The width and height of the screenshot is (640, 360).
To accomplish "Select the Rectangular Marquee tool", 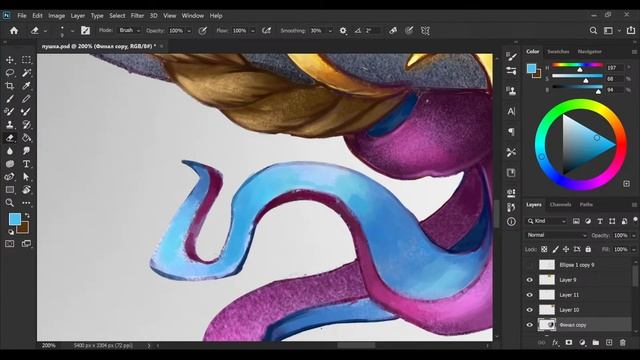I will [x=26, y=60].
